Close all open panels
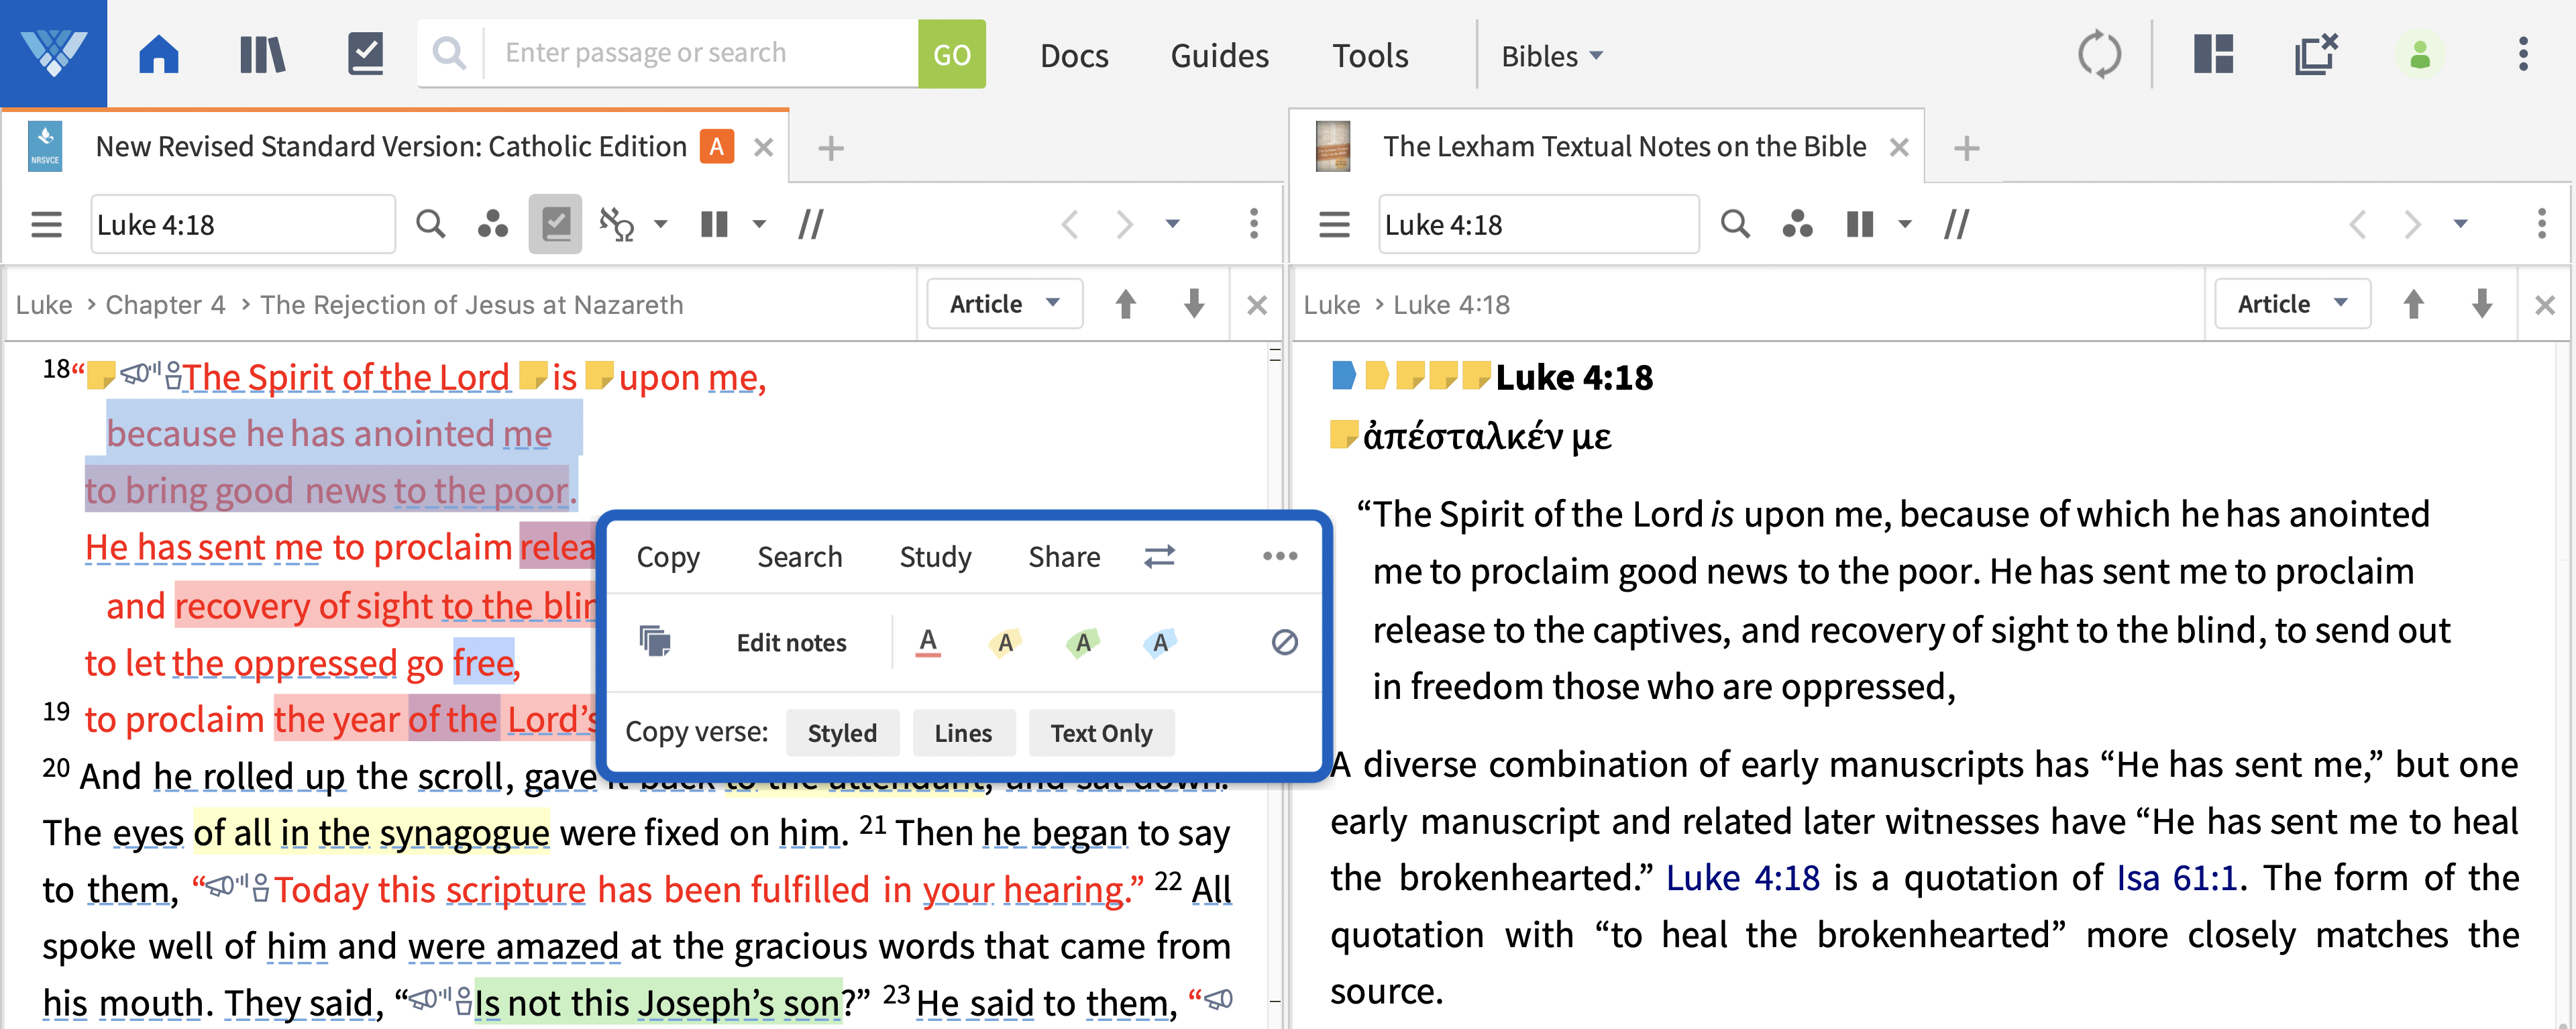Viewport: 2576px width, 1029px height. [2315, 54]
